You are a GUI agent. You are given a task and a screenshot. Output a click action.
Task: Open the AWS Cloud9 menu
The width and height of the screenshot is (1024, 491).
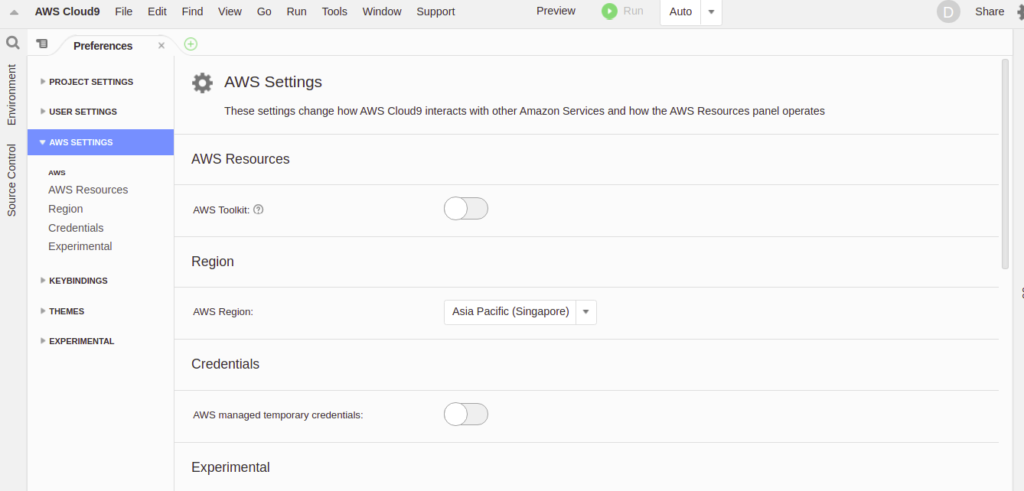click(x=67, y=11)
